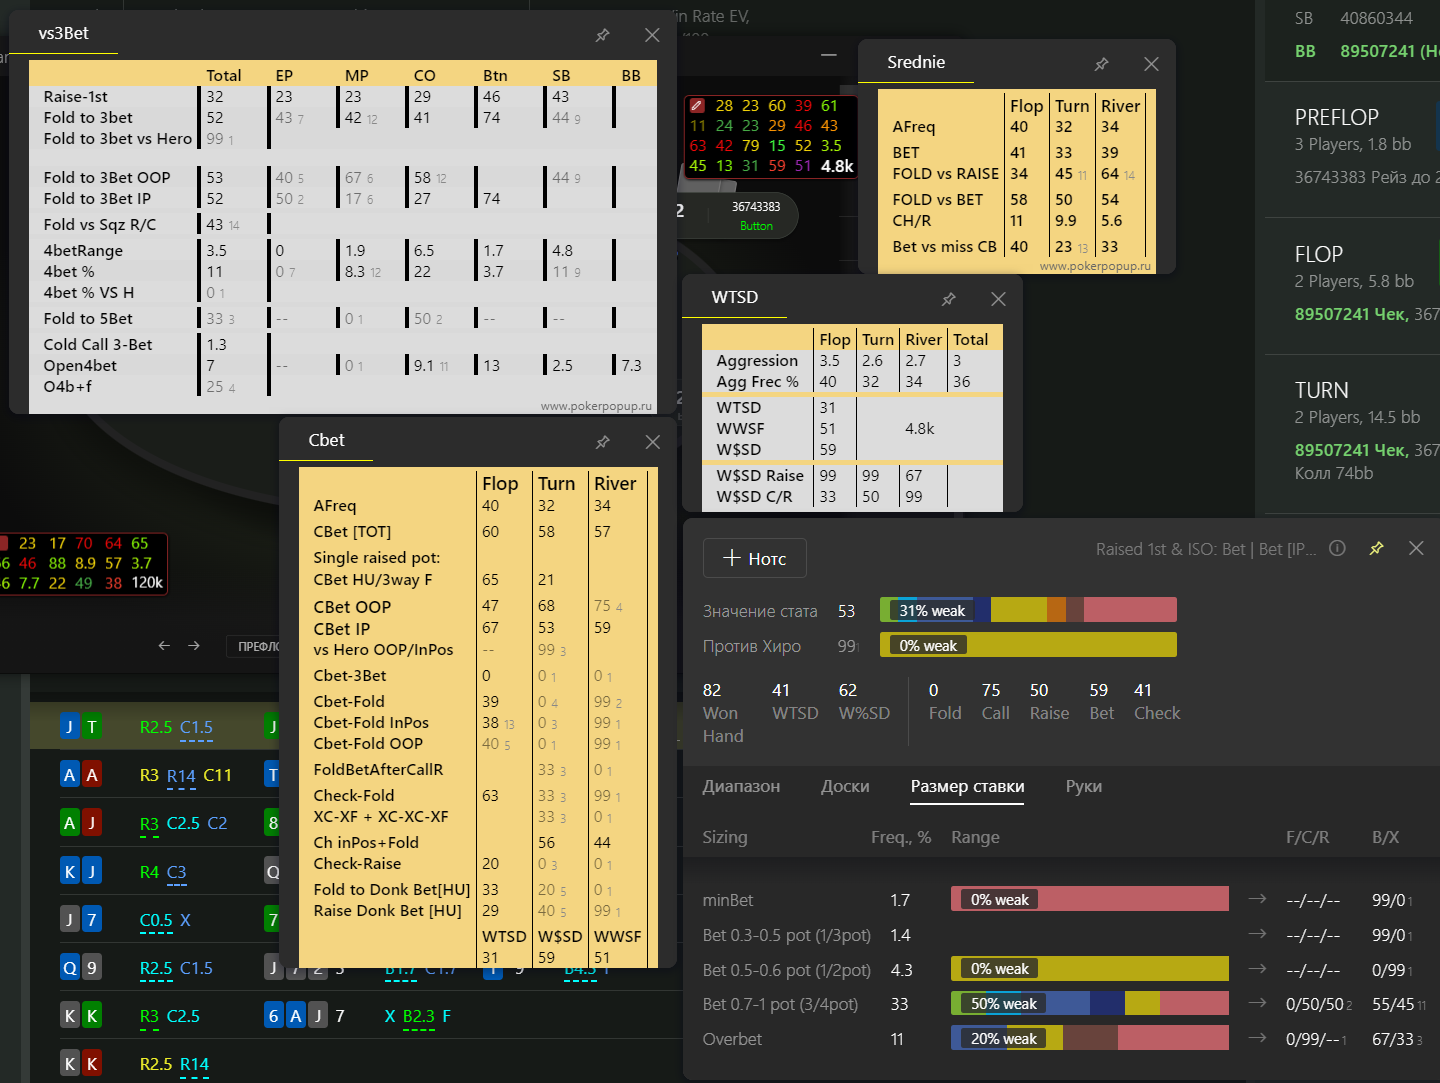
Task: Click the Bet 0.5-0.6 pot row arrow
Action: [x=1257, y=968]
